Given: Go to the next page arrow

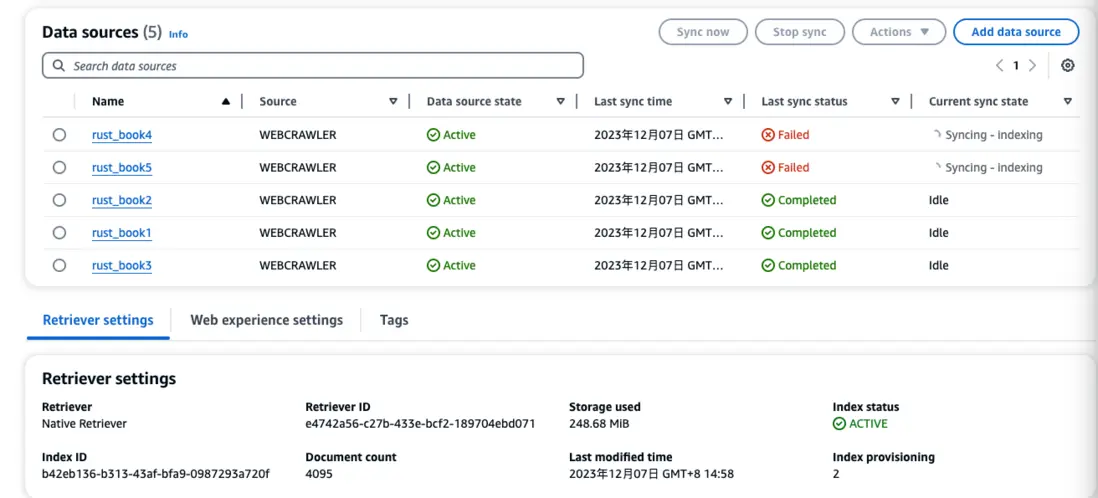Looking at the screenshot, I should pyautogui.click(x=1032, y=66).
